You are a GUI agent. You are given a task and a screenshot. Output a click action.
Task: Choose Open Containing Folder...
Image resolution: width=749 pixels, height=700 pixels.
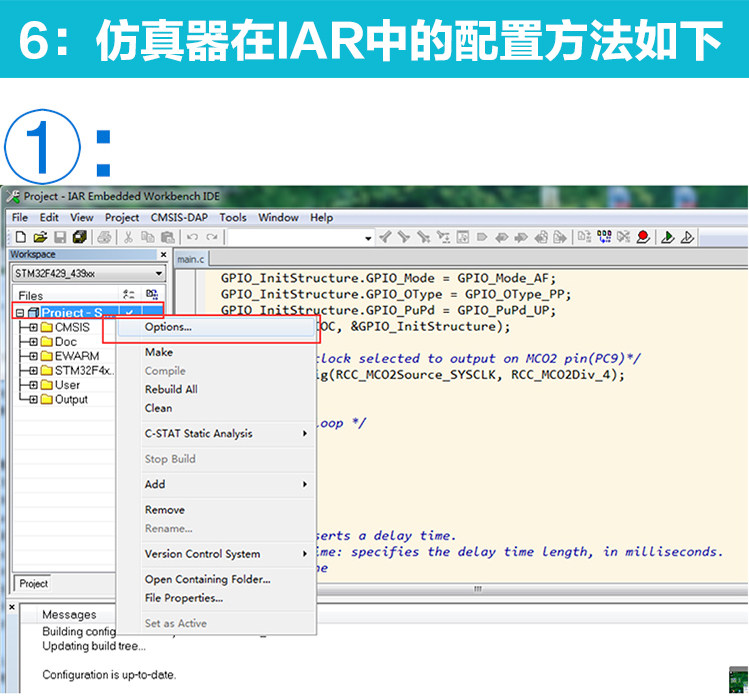pos(216,579)
